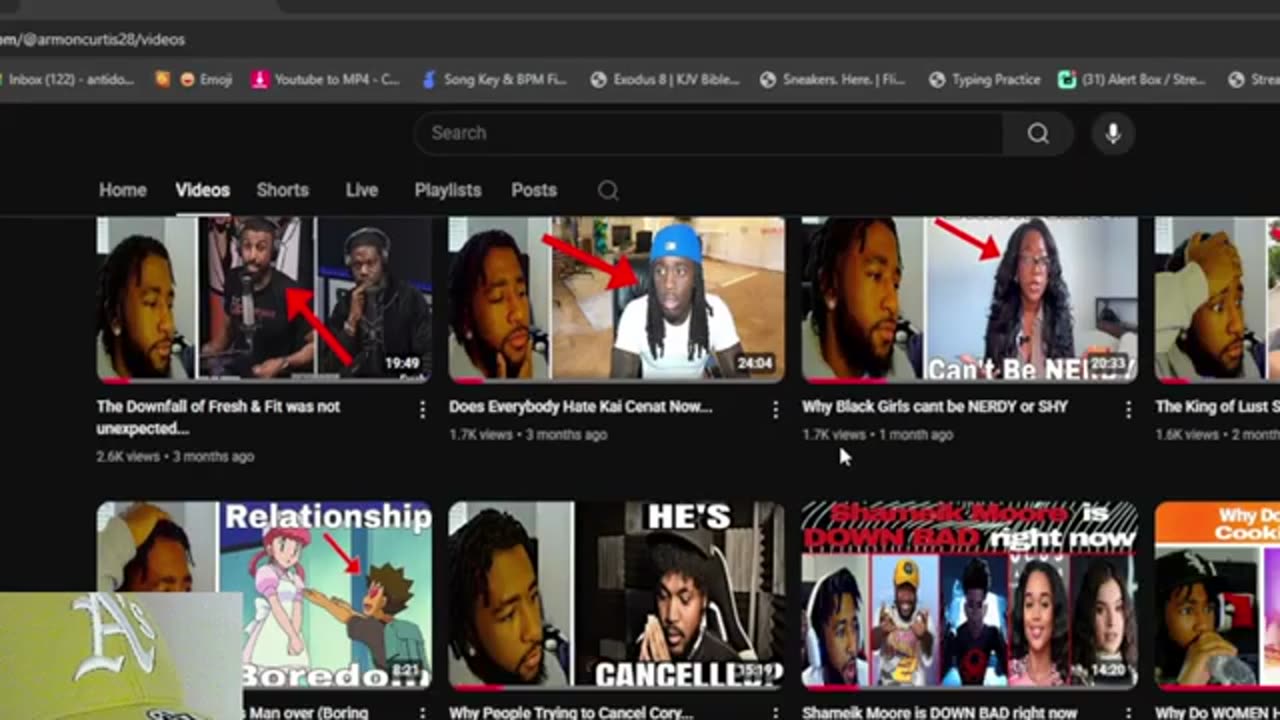
Task: Open the Live tab
Action: pyautogui.click(x=362, y=190)
